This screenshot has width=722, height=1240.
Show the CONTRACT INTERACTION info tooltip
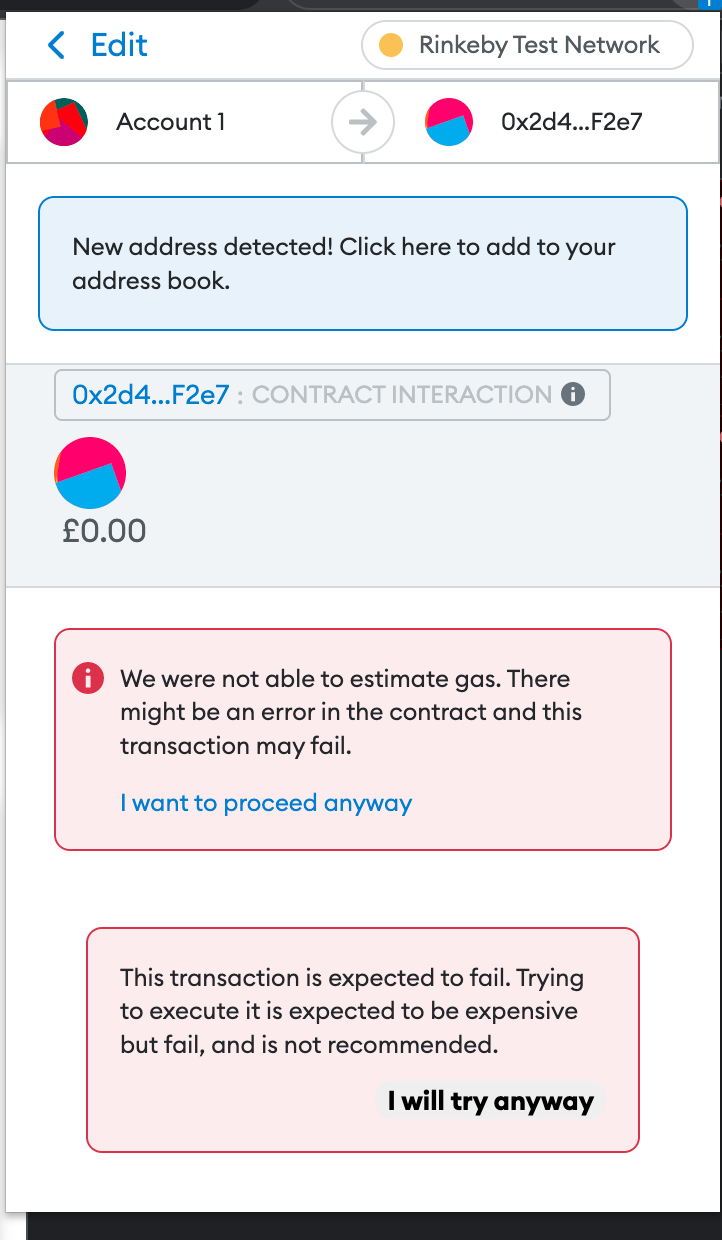pyautogui.click(x=573, y=395)
